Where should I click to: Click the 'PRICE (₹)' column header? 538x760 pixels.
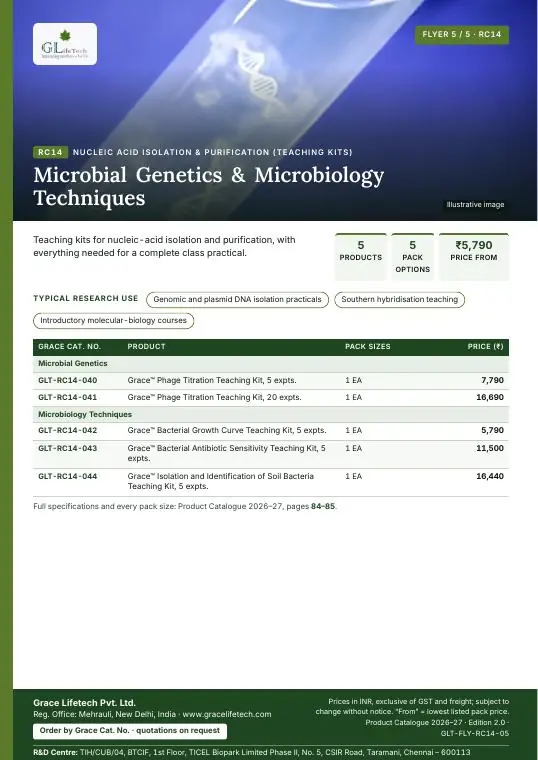(485, 347)
